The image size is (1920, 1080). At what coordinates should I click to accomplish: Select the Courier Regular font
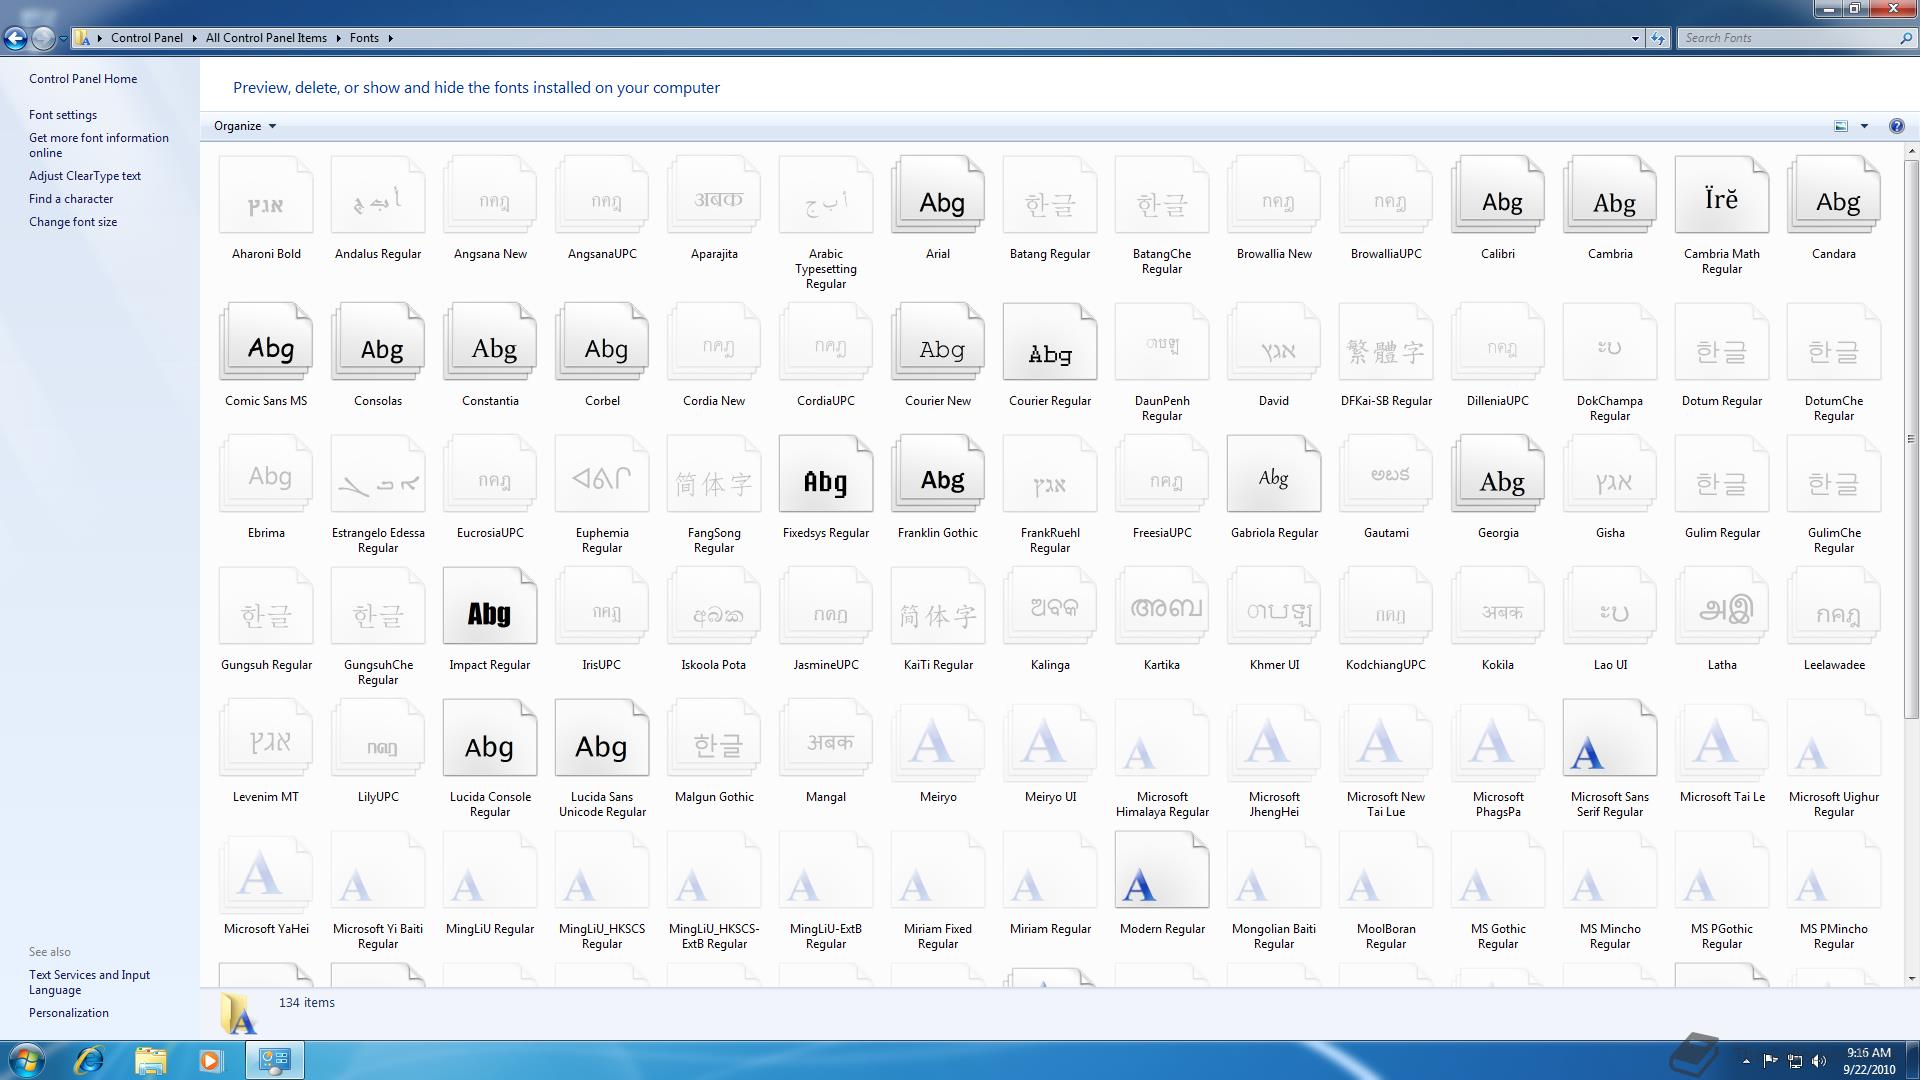pyautogui.click(x=1050, y=343)
